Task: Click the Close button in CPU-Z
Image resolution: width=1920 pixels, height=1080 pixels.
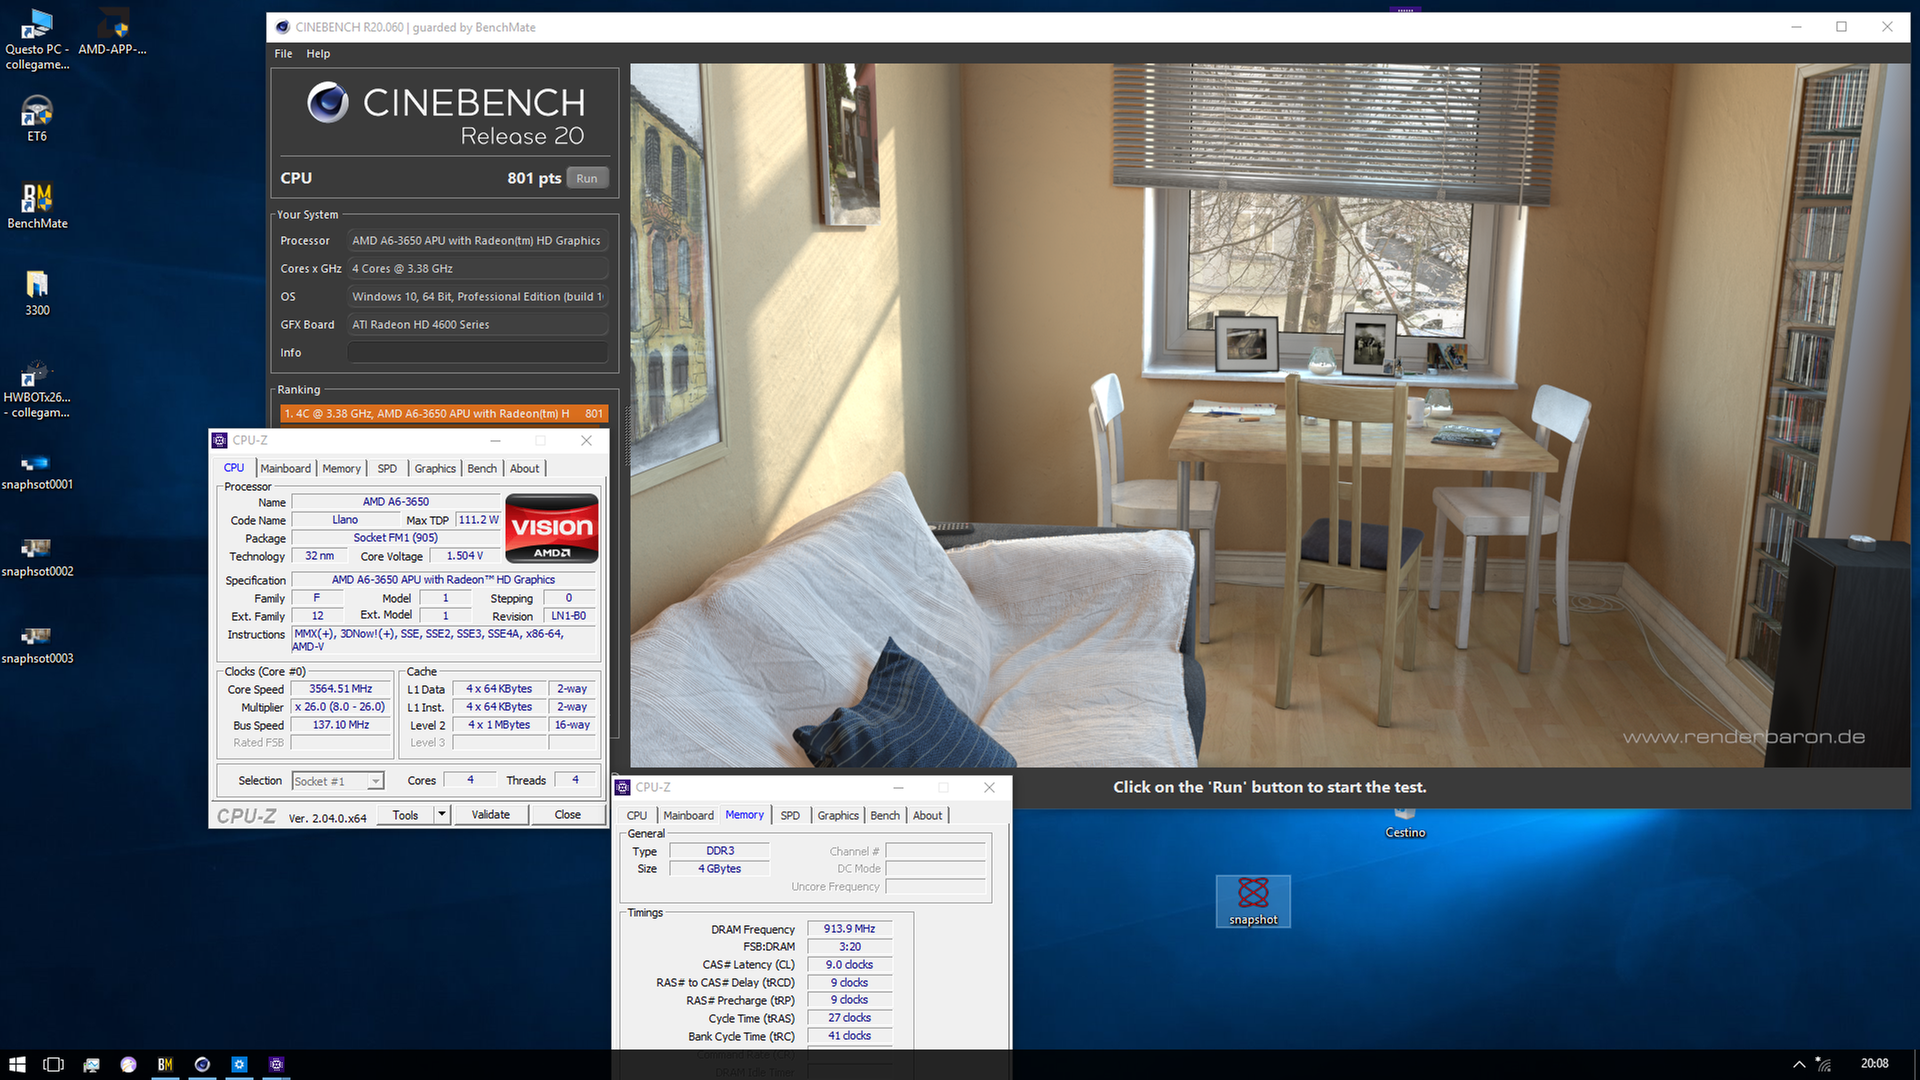Action: point(567,815)
